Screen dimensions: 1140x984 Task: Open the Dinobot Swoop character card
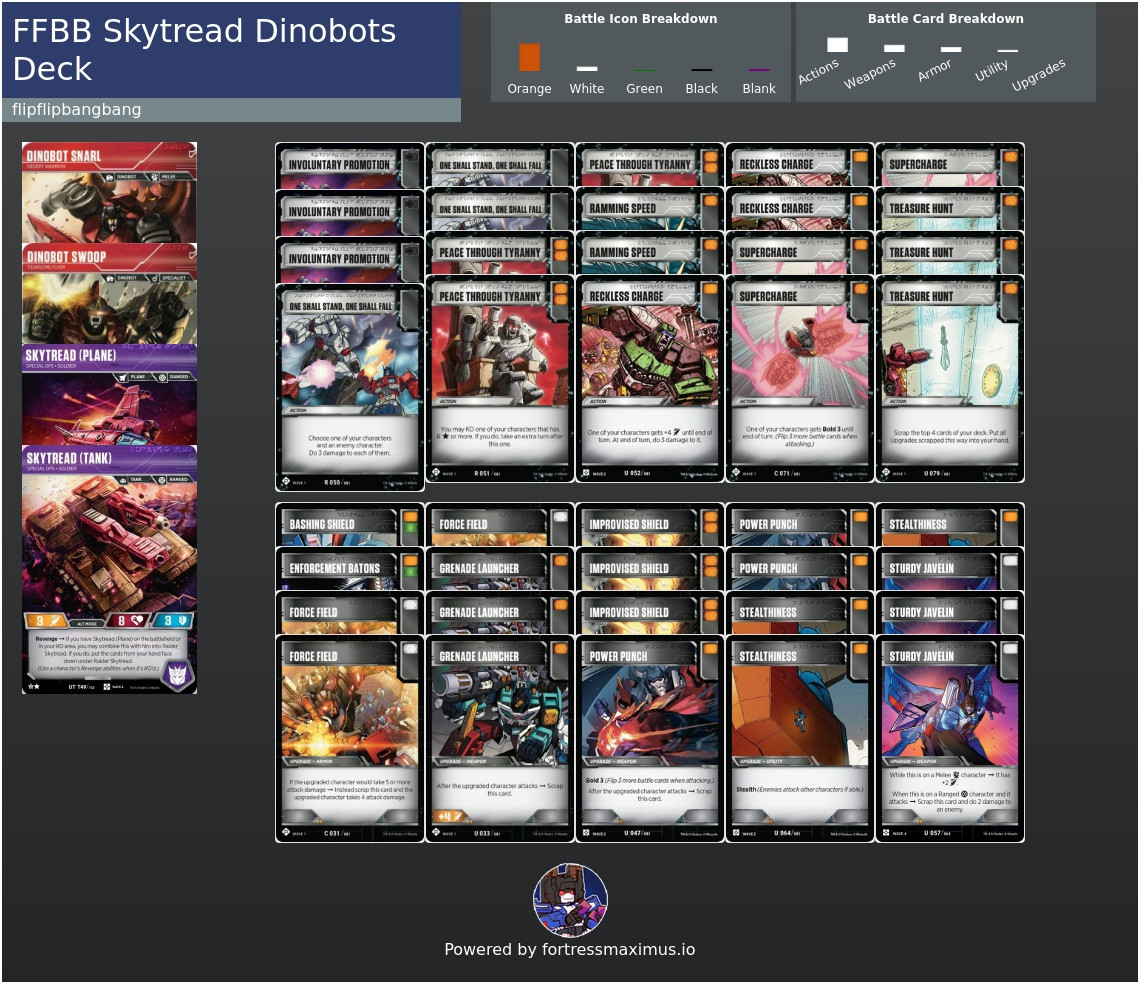click(x=109, y=293)
